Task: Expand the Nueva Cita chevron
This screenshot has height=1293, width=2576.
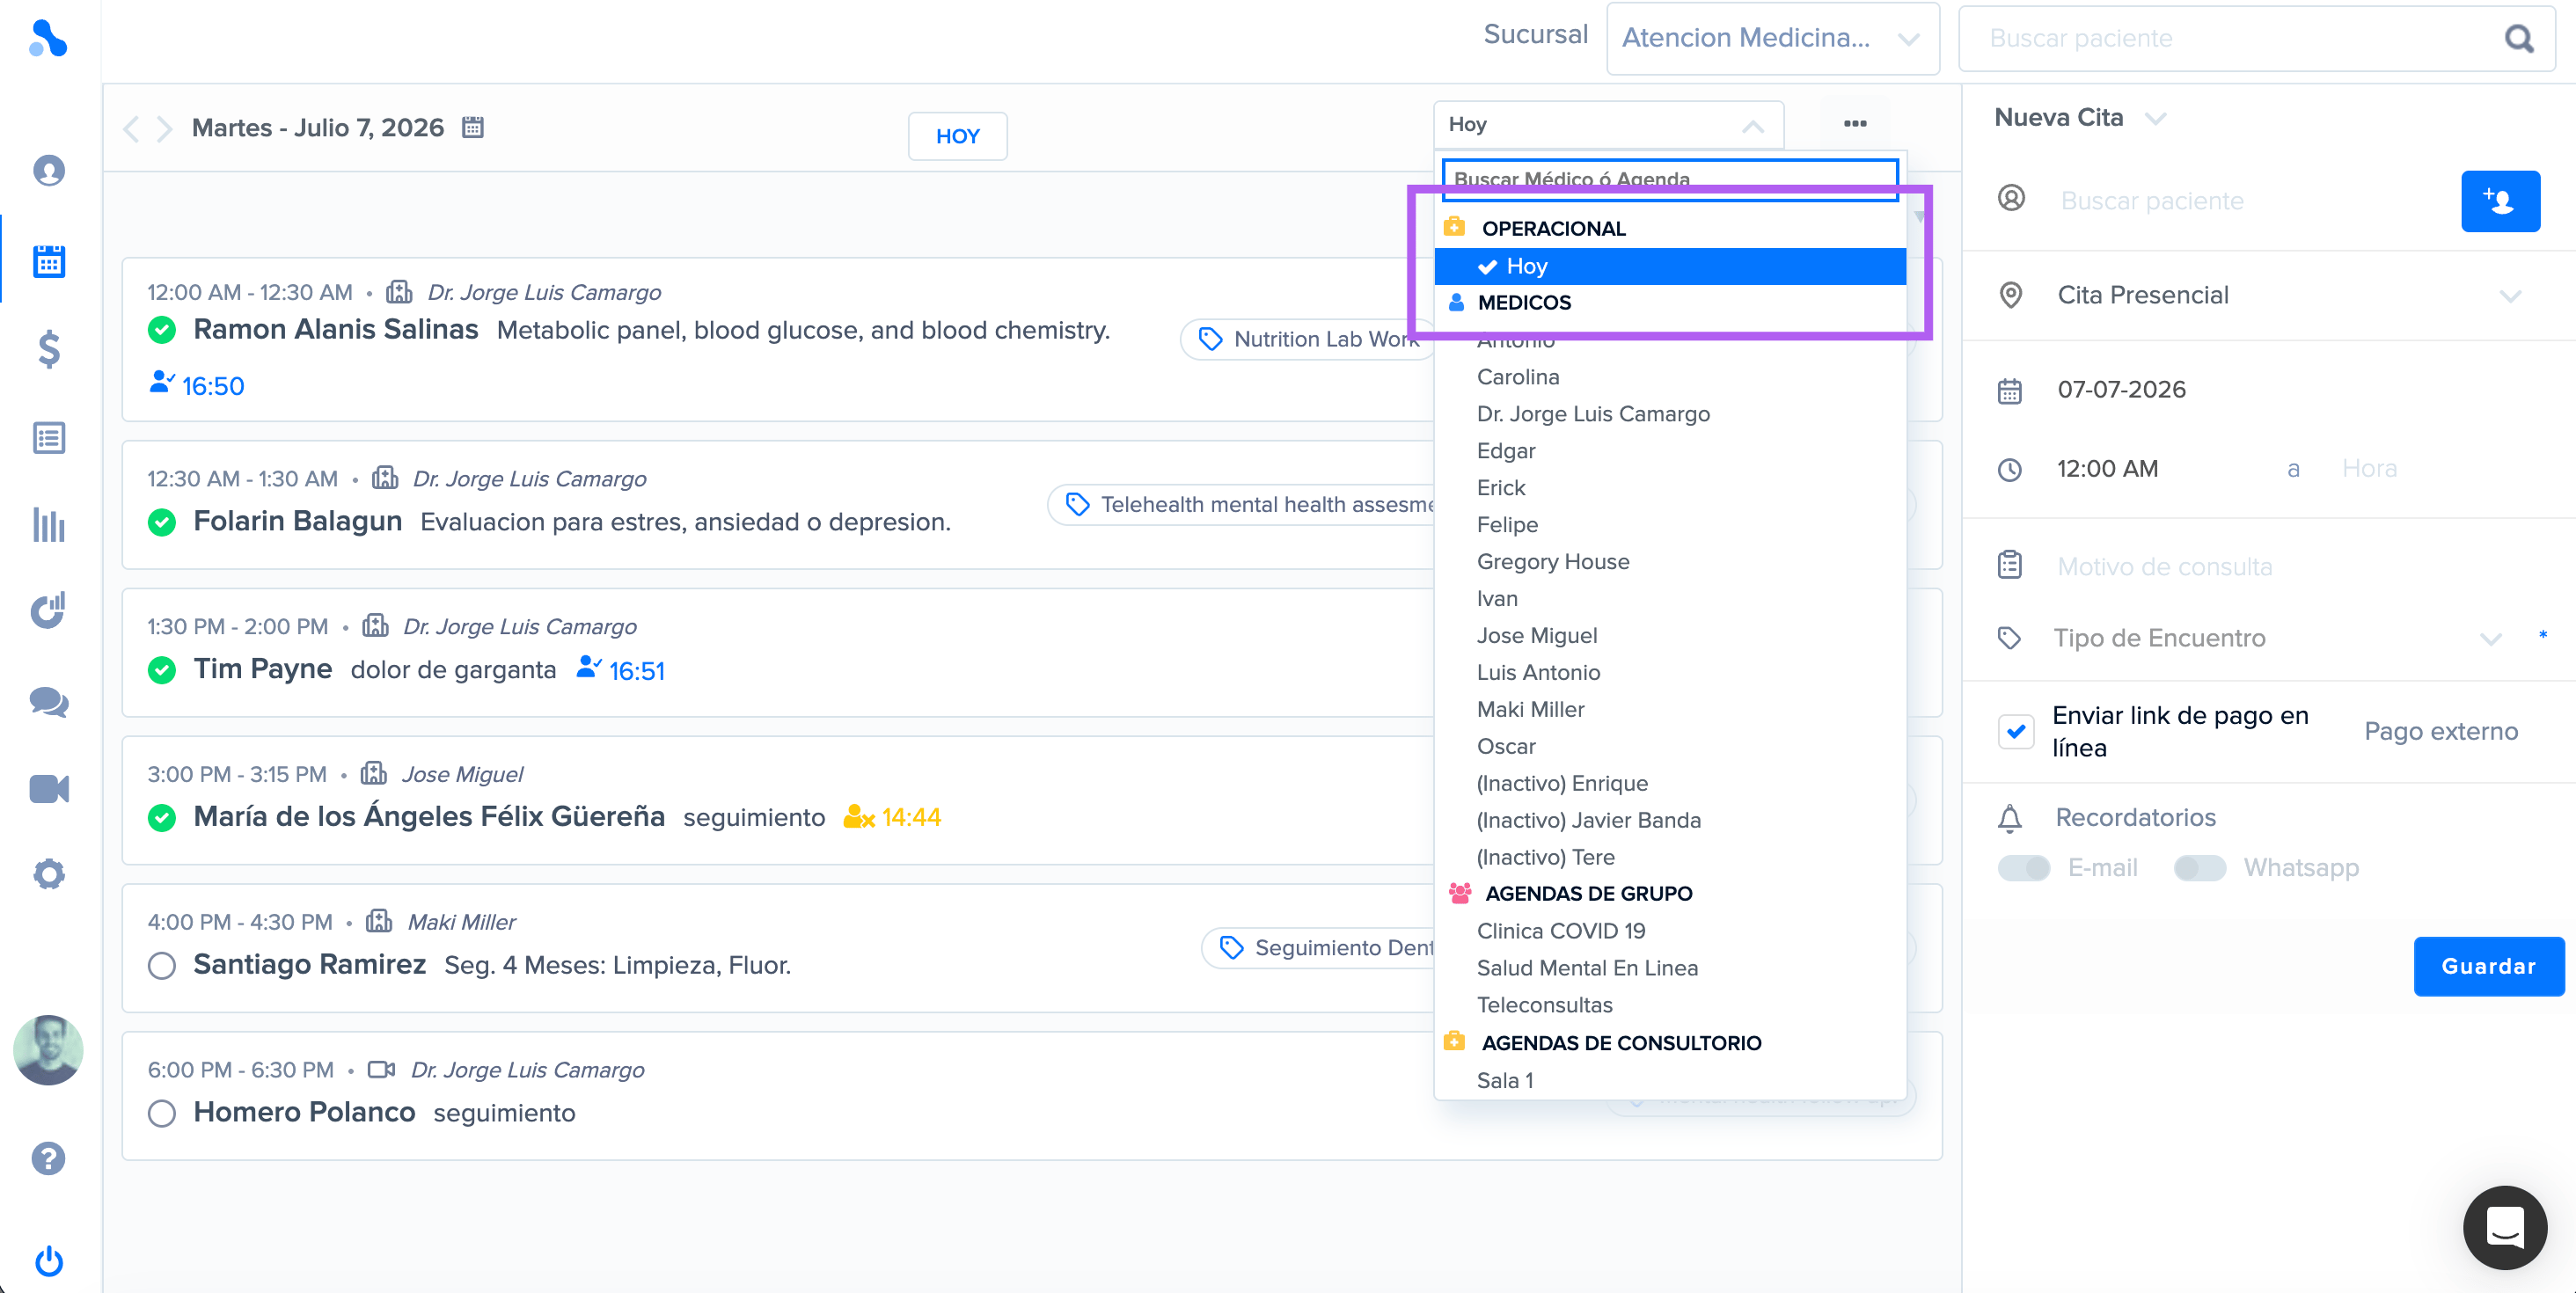Action: 2156,118
